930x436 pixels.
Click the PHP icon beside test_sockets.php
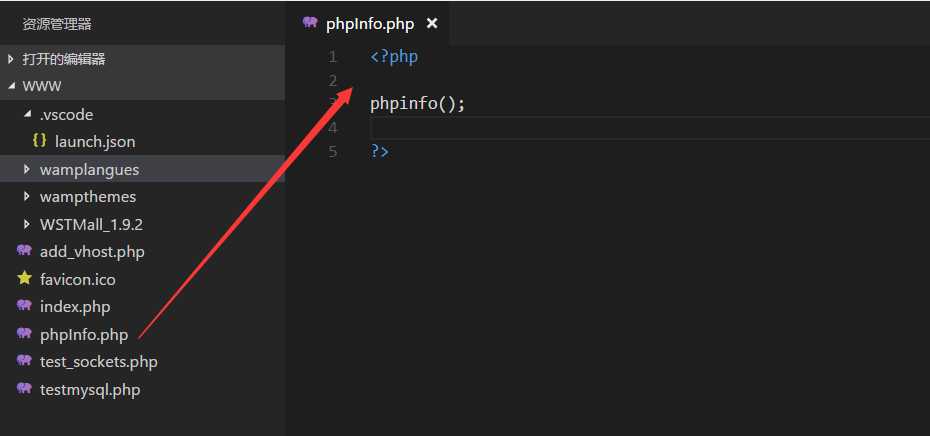click(x=24, y=361)
